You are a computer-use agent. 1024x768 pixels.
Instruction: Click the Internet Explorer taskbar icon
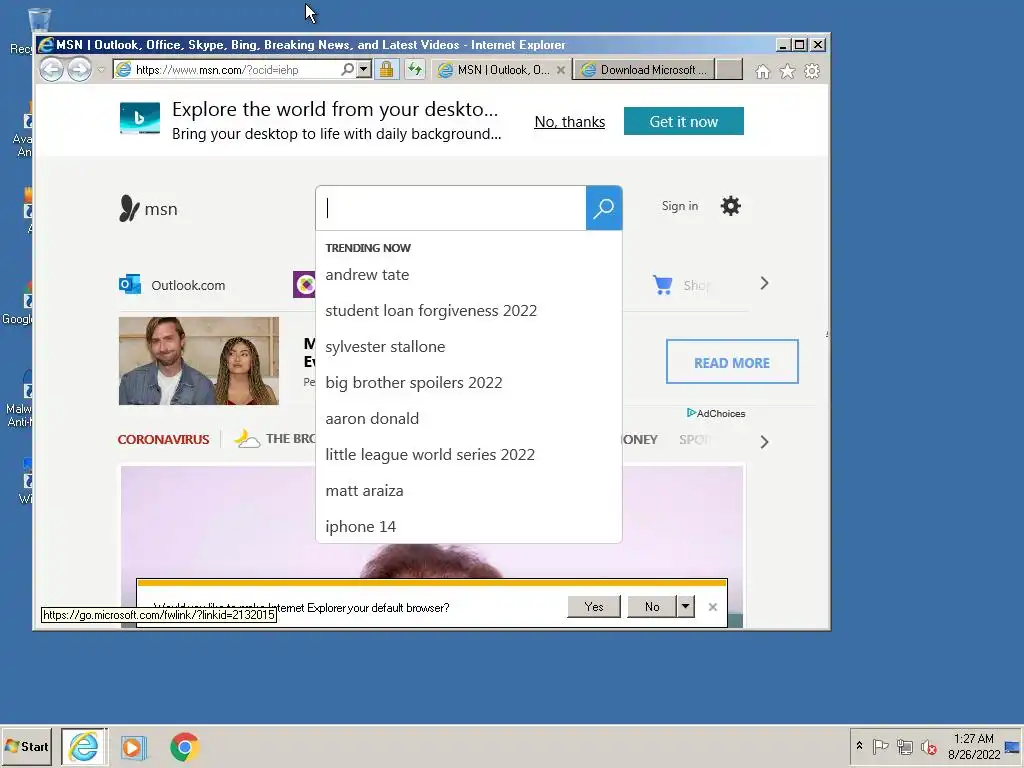[84, 746]
